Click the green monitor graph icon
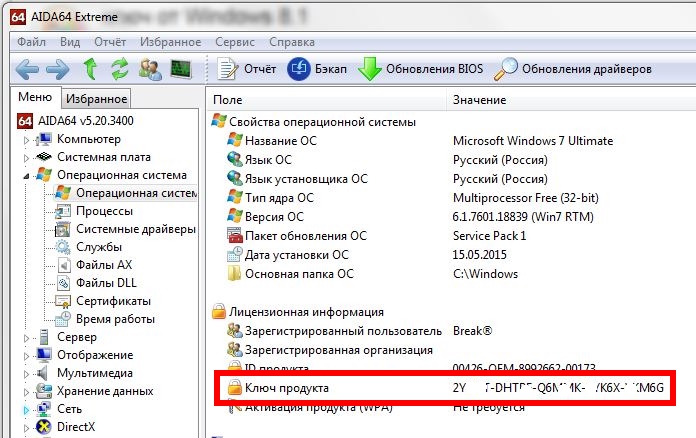This screenshot has height=438, width=696. point(181,69)
